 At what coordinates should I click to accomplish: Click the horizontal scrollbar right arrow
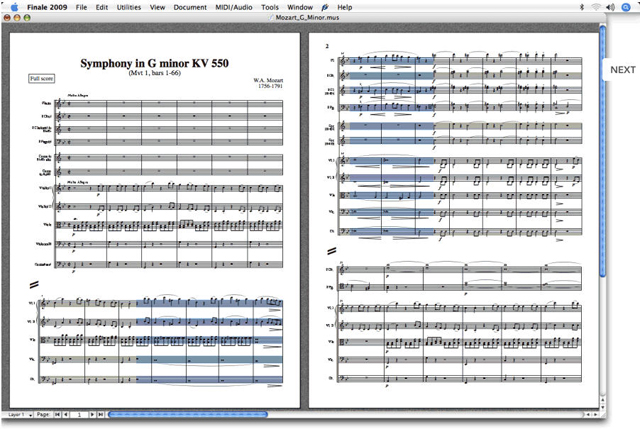point(594,415)
